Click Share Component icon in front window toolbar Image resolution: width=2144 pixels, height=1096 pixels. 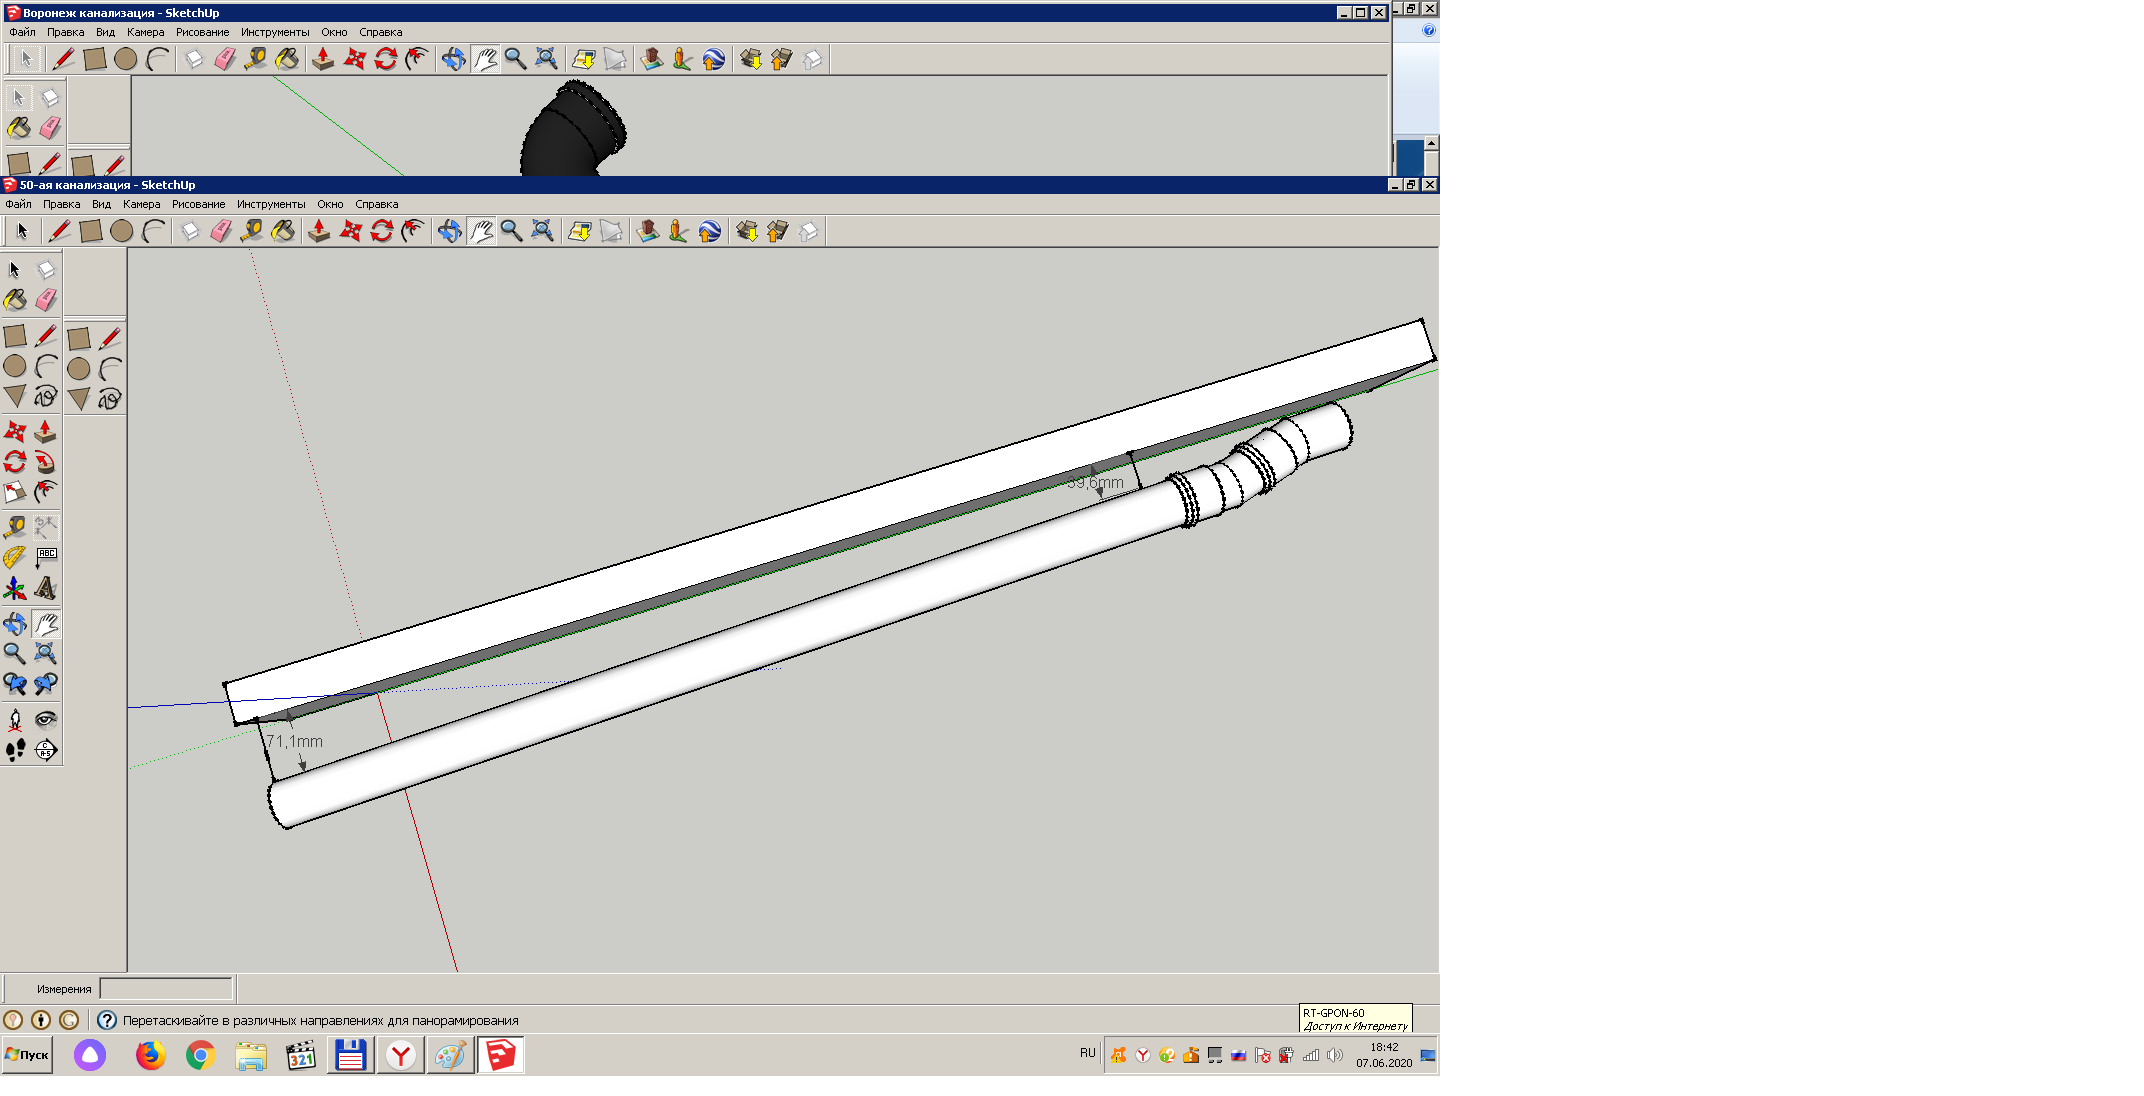click(x=809, y=231)
